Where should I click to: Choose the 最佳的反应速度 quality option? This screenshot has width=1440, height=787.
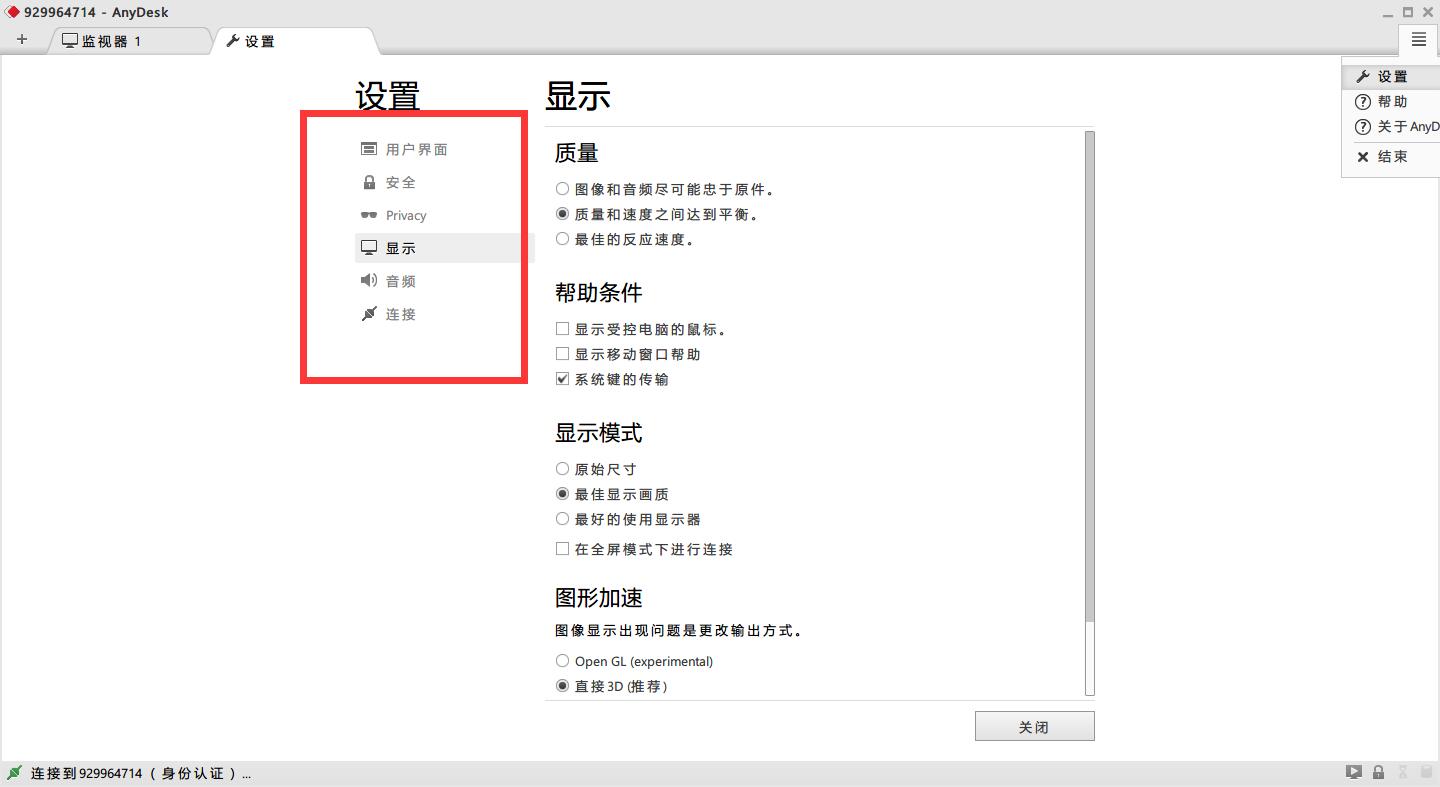tap(562, 239)
